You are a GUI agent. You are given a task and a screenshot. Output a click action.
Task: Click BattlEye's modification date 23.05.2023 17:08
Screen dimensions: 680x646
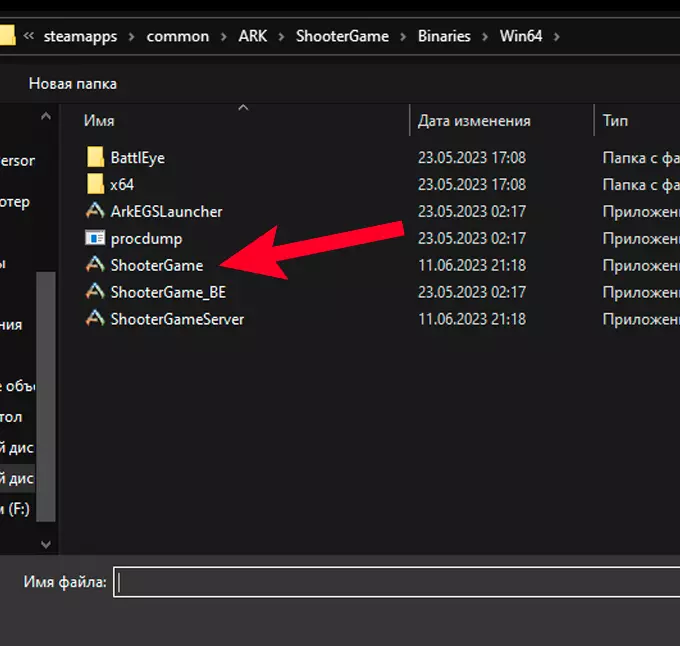click(472, 158)
